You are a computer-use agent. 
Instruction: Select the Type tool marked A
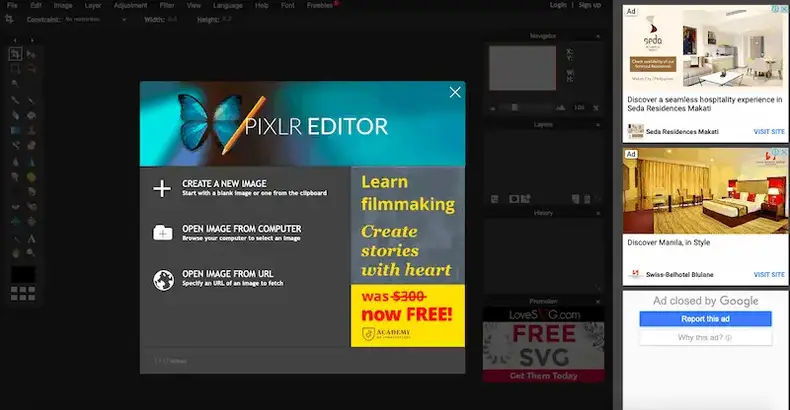click(31, 238)
